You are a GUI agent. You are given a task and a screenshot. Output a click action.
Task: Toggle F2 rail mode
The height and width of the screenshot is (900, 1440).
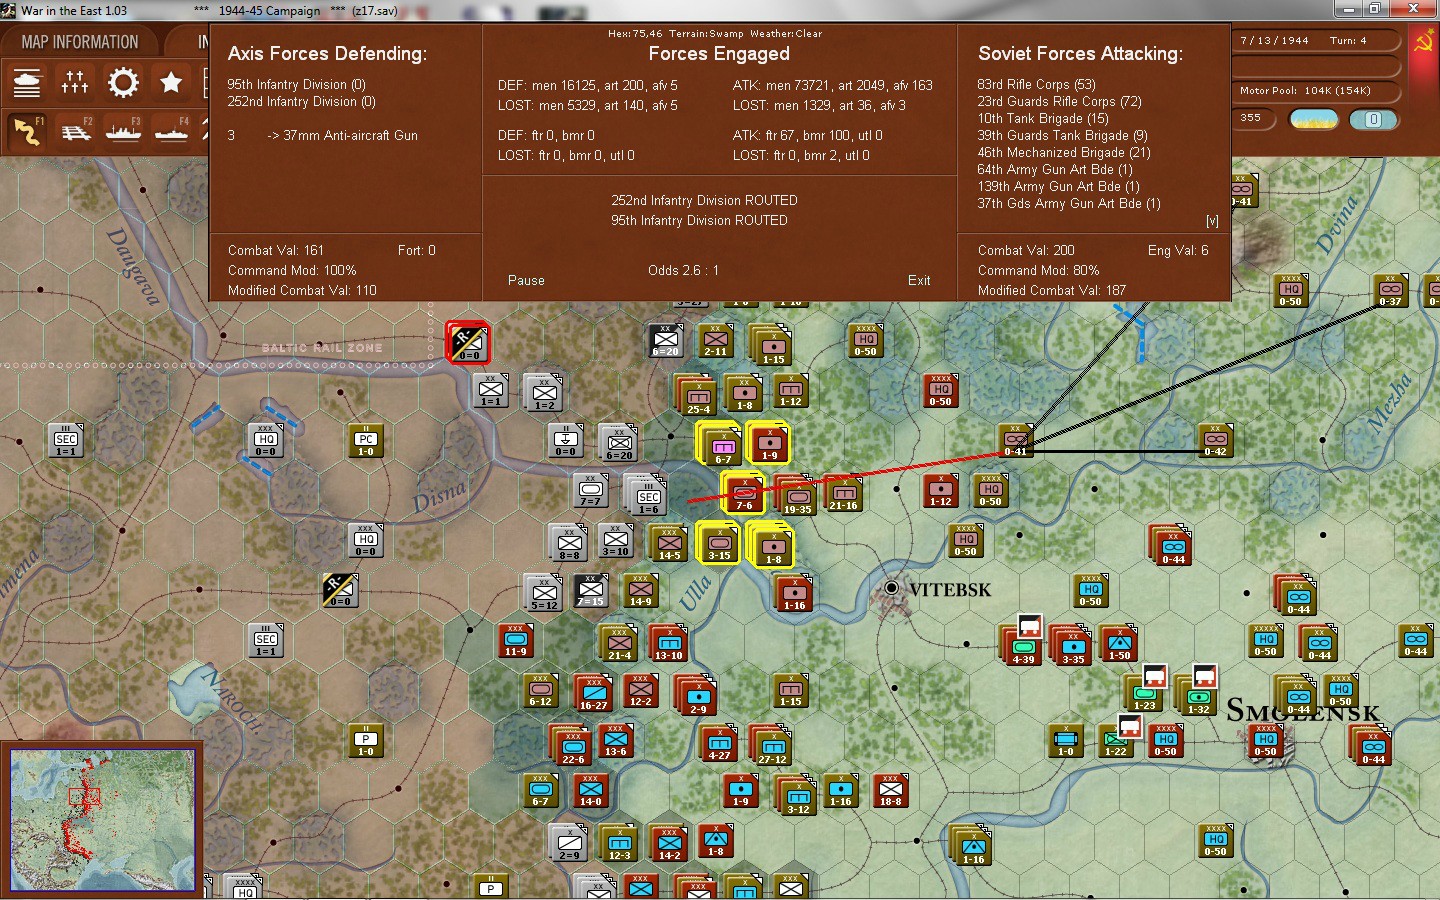click(x=75, y=131)
